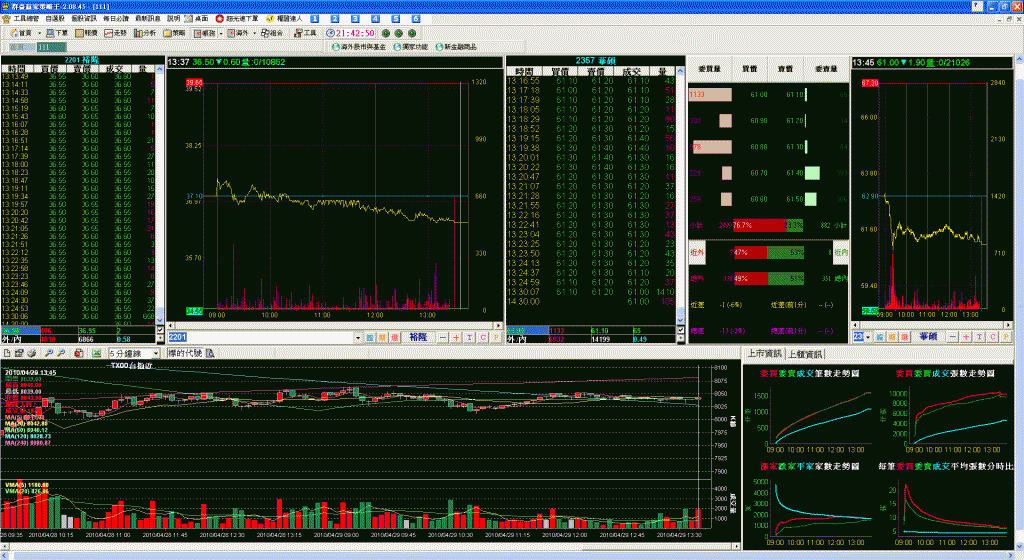
Task: Click right arrow of 裕隆 chart horizontal scrollbar
Action: tap(498, 325)
